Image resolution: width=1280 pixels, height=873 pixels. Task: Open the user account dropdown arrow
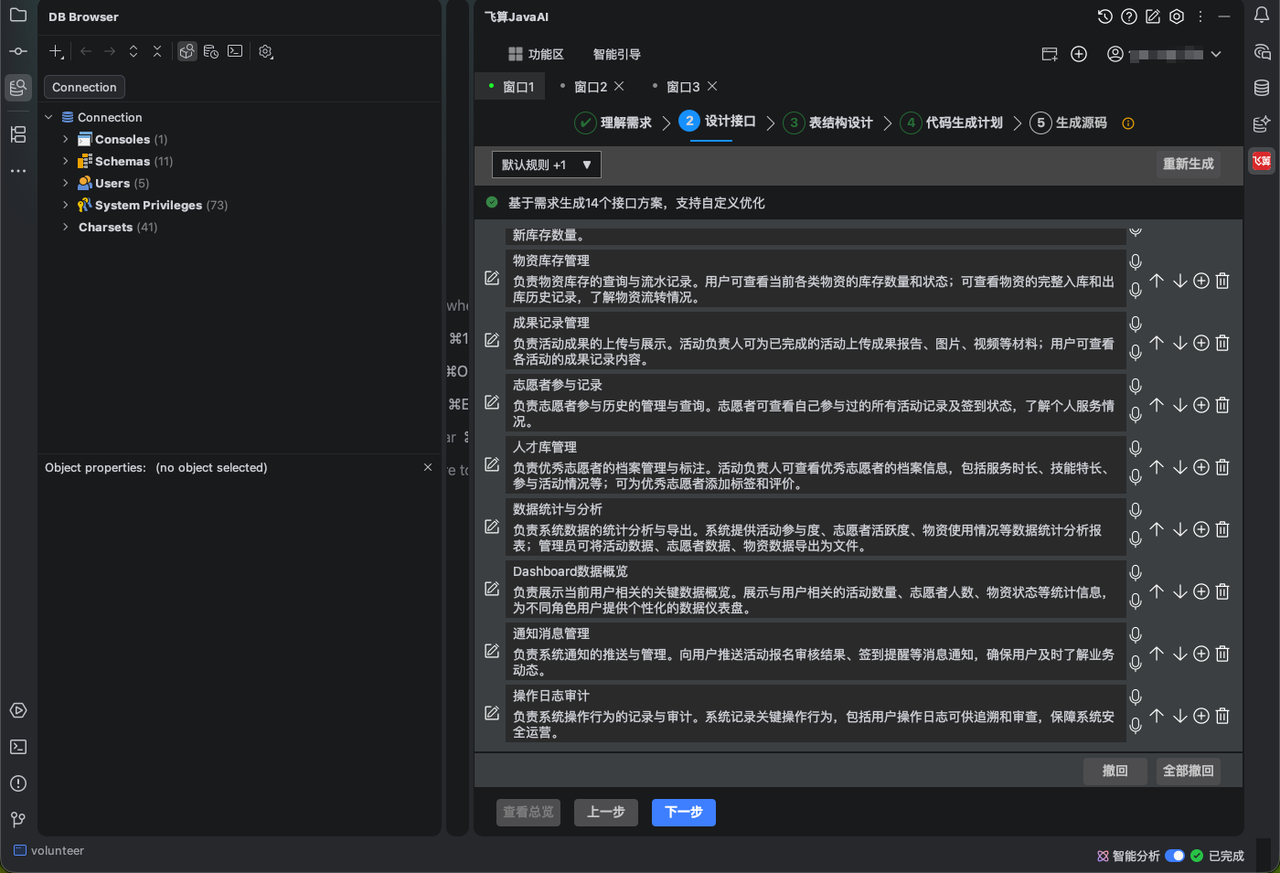pyautogui.click(x=1216, y=54)
